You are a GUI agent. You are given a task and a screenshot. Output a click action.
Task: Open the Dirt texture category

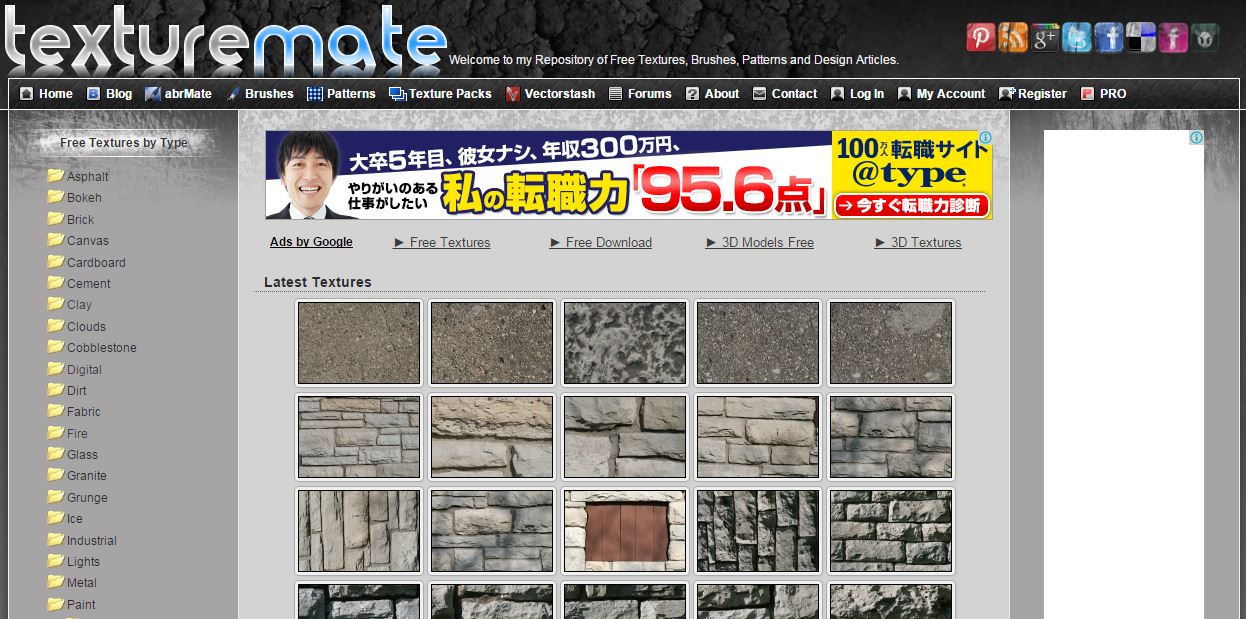coord(77,390)
